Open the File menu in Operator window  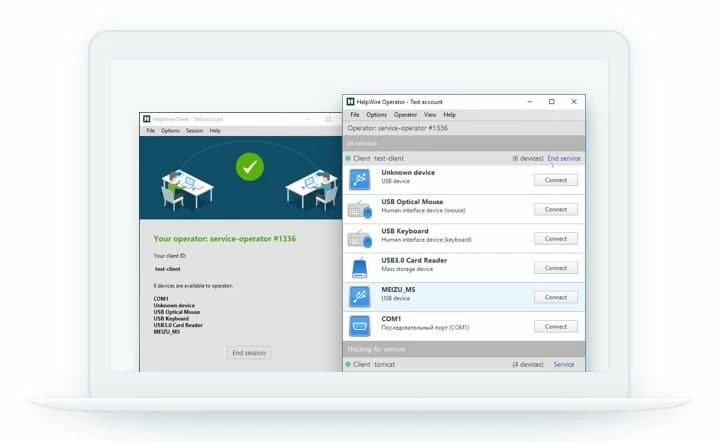355,115
